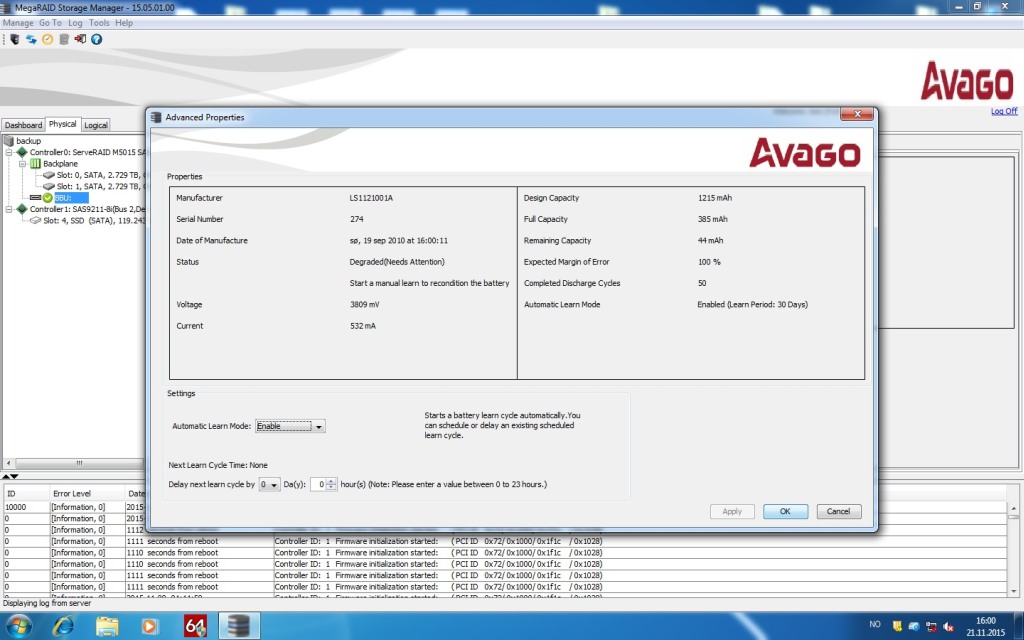
Task: Open the Tools menu
Action: click(x=99, y=23)
